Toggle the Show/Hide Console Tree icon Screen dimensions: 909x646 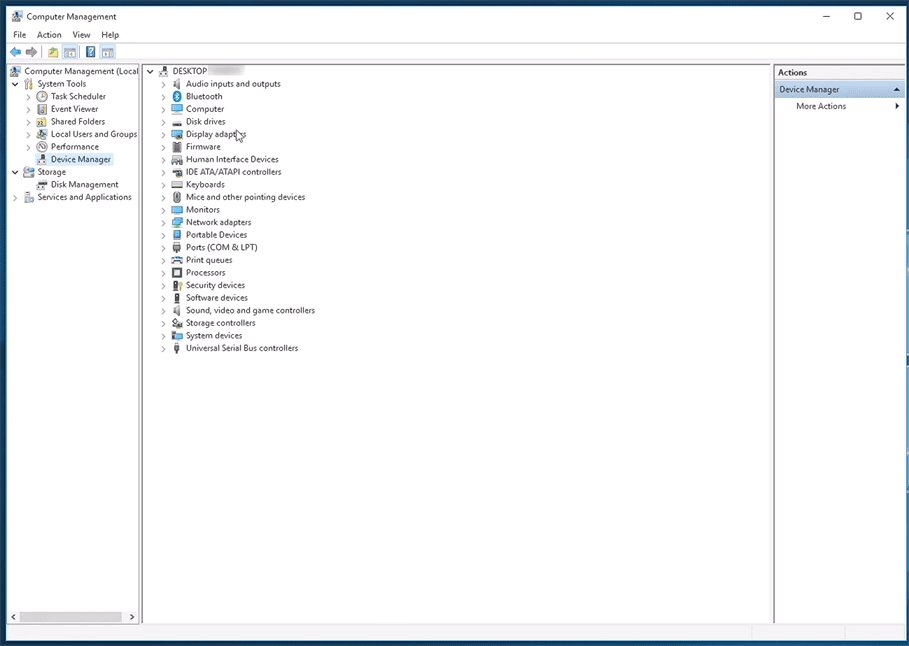coord(70,52)
